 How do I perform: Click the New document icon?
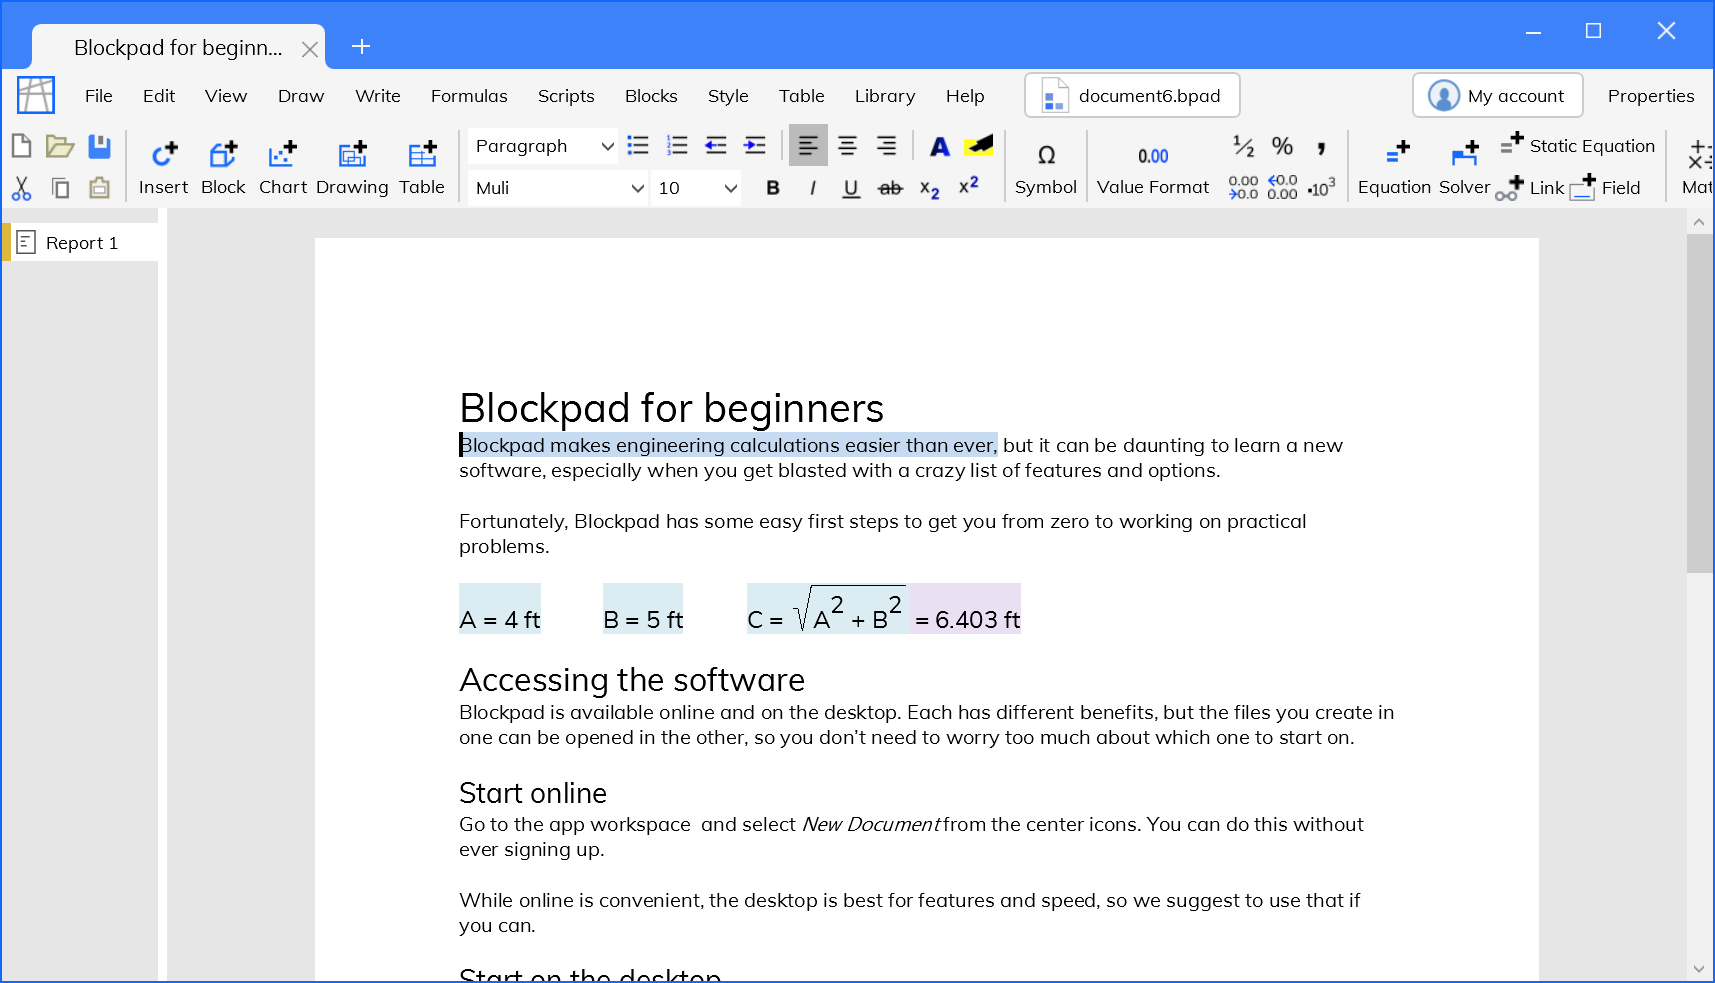21,146
